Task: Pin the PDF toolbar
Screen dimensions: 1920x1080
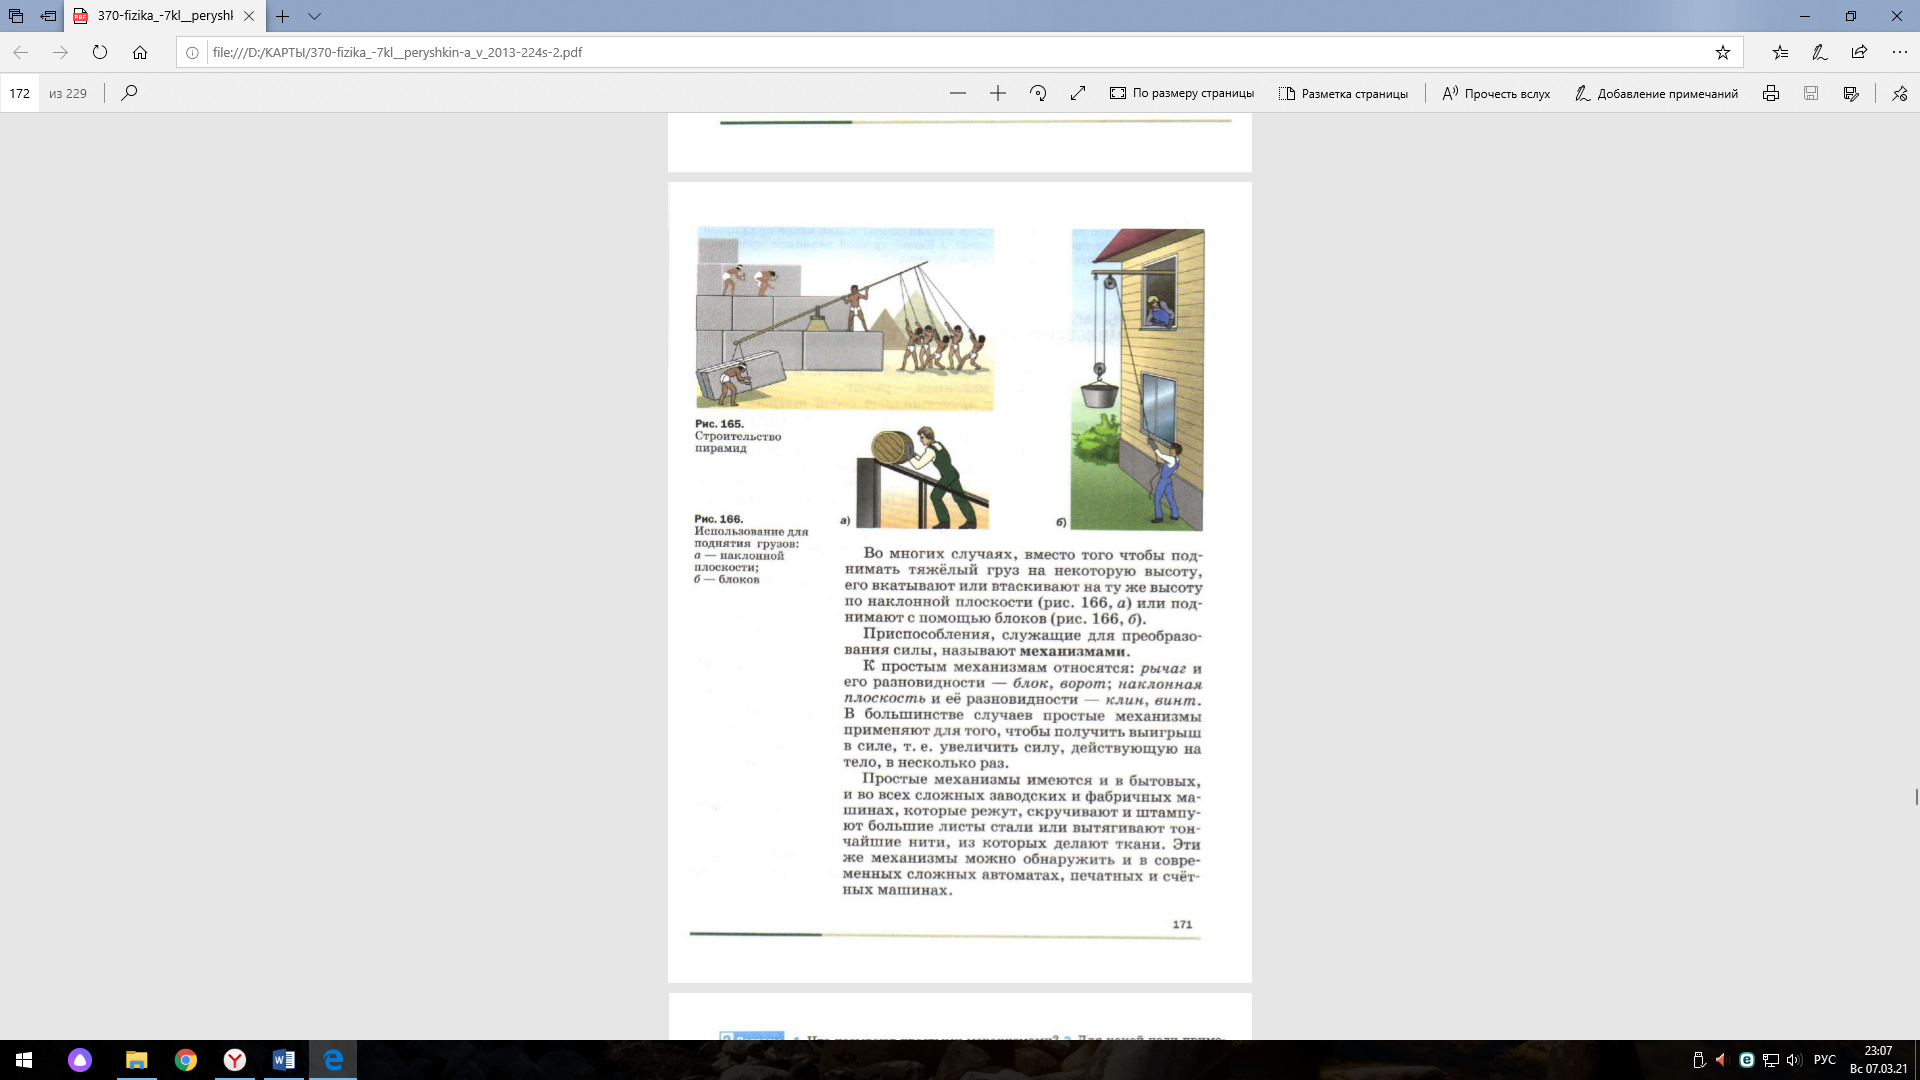Action: [x=1900, y=93]
